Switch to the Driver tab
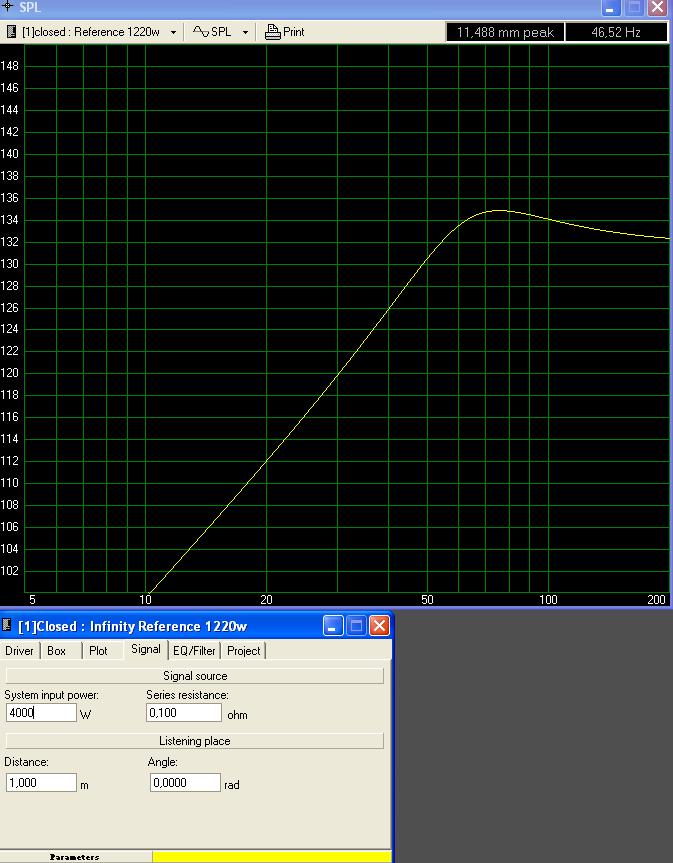 (19, 651)
